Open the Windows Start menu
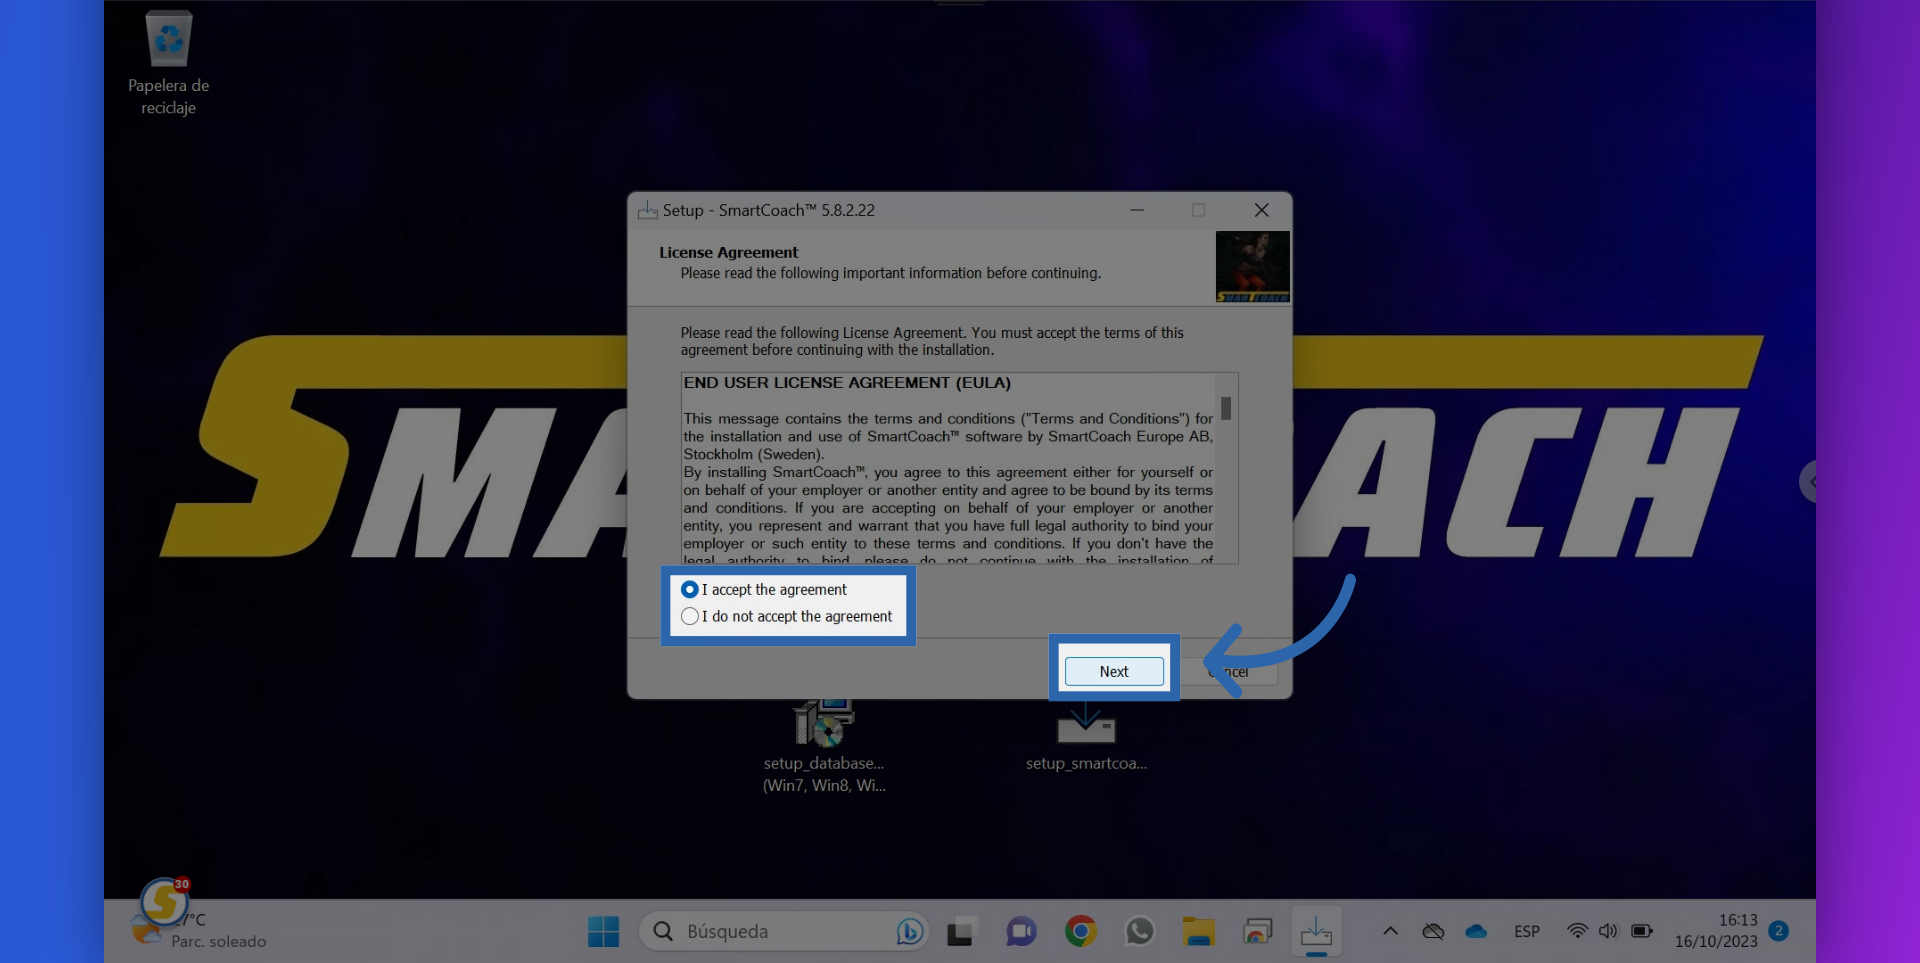The height and width of the screenshot is (963, 1920). (x=603, y=932)
